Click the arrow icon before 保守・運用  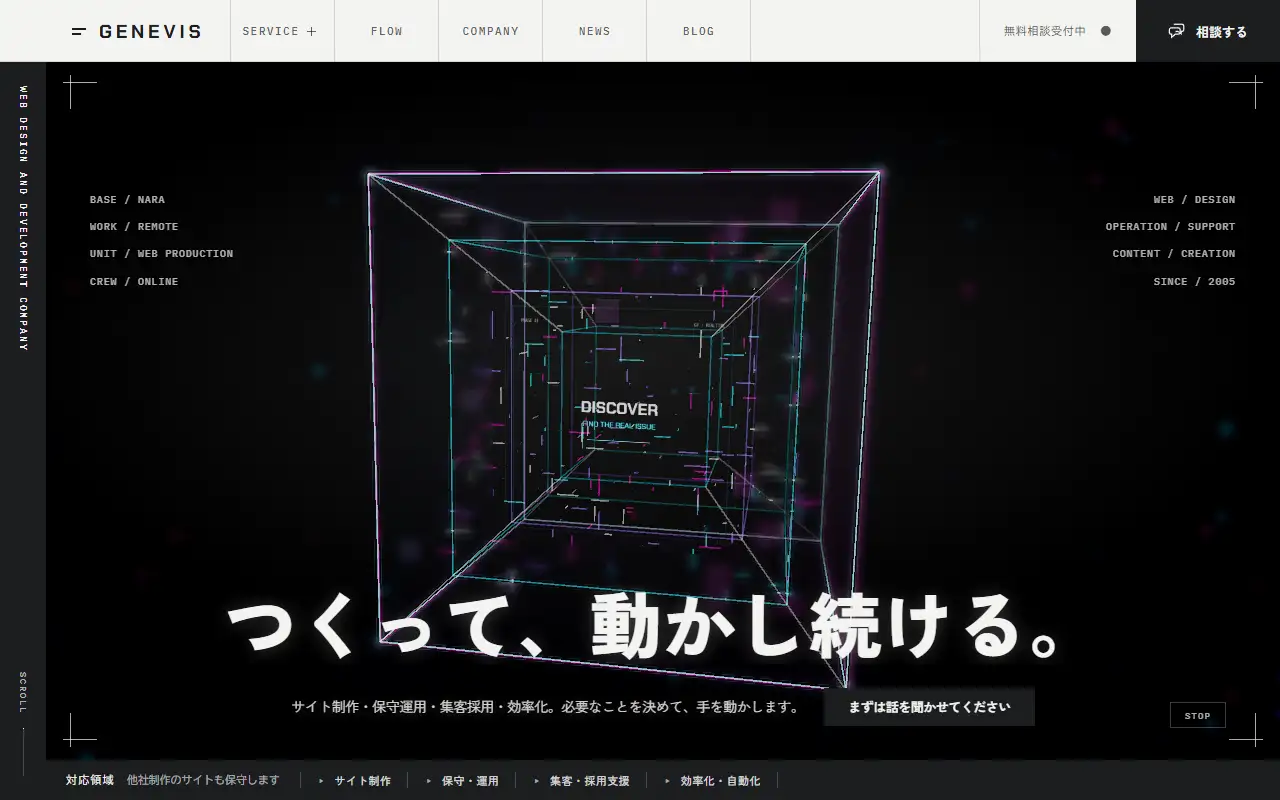pyautogui.click(x=430, y=781)
